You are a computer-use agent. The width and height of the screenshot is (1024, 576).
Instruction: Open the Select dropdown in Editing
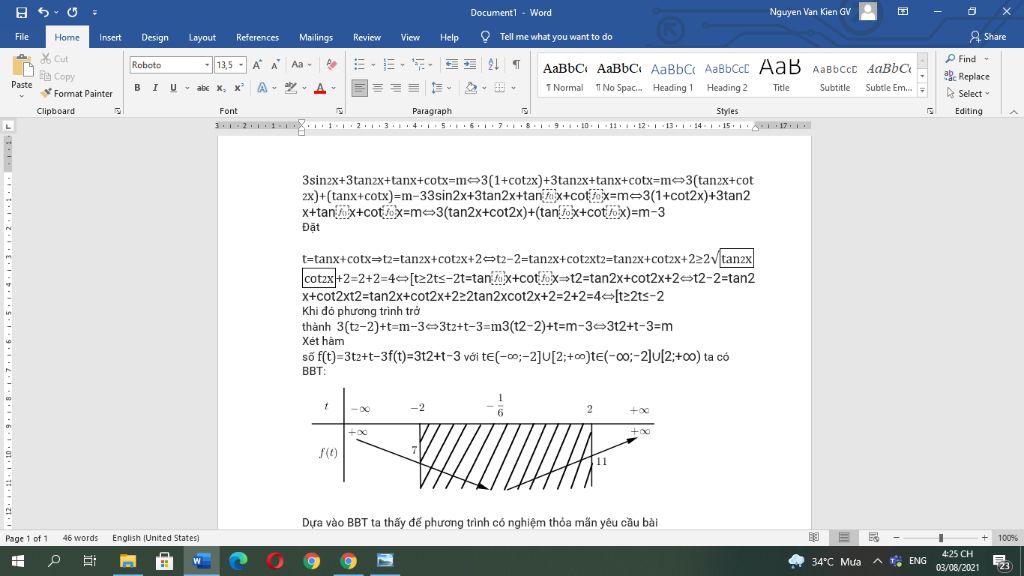pos(968,93)
